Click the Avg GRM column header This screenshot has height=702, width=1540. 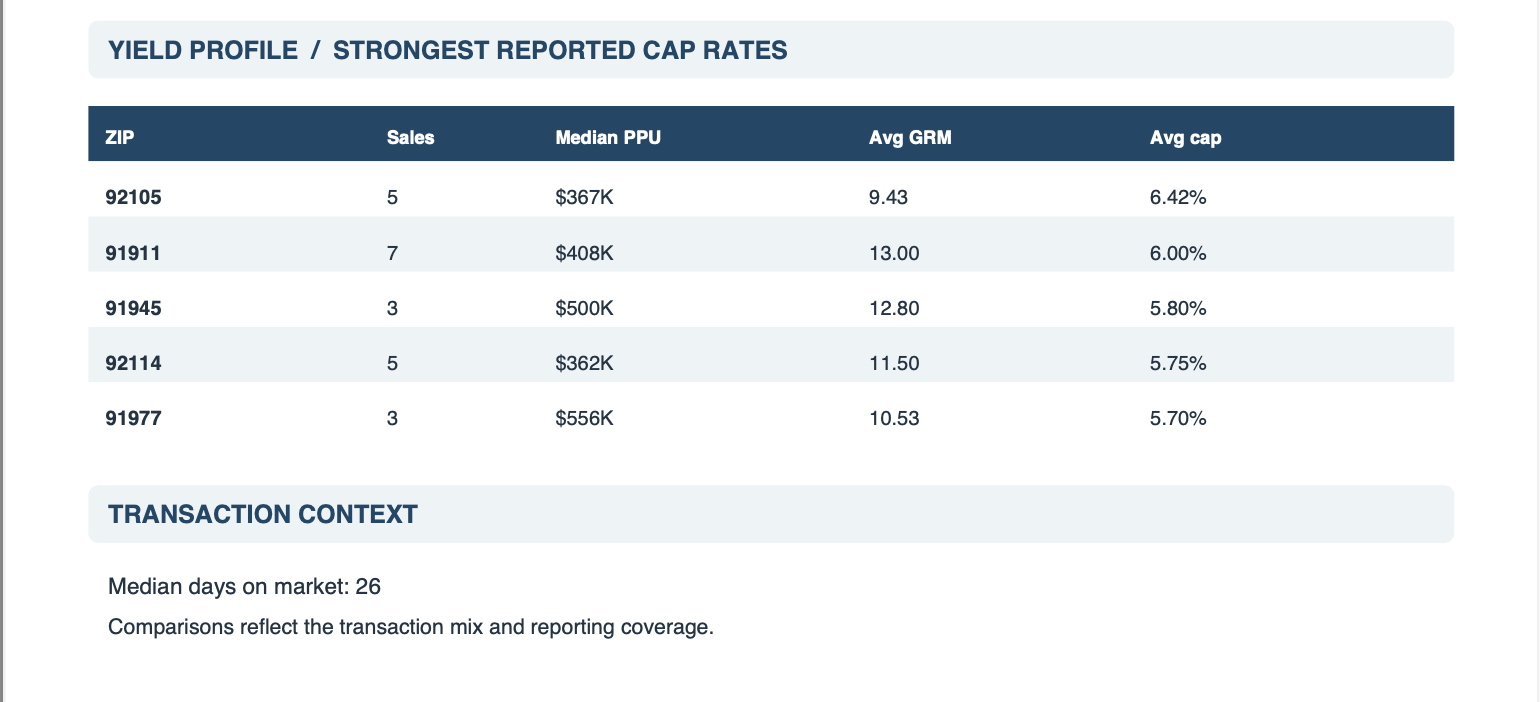[x=910, y=138]
